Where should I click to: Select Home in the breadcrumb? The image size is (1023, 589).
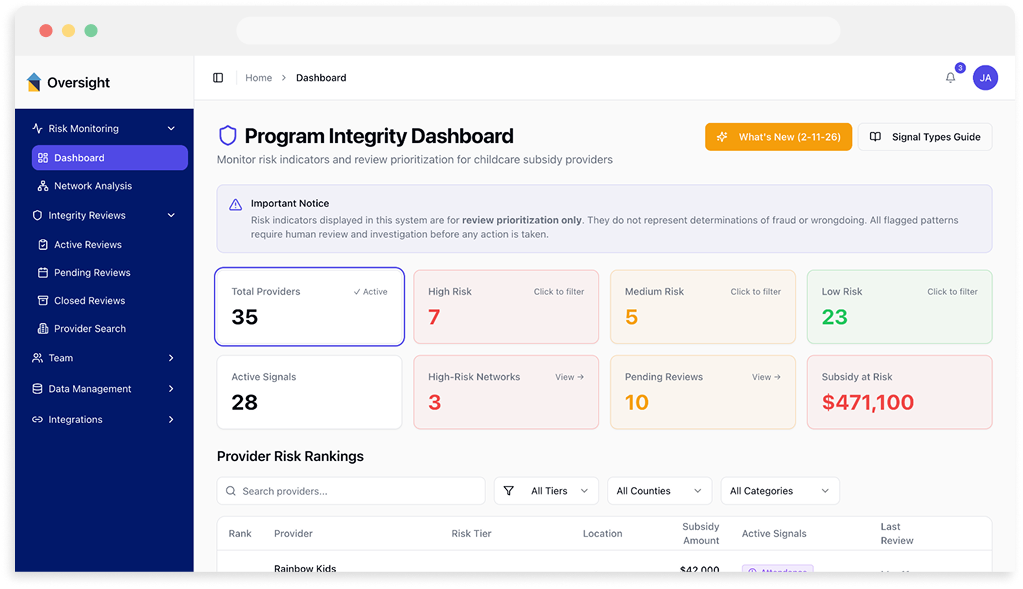tap(258, 77)
